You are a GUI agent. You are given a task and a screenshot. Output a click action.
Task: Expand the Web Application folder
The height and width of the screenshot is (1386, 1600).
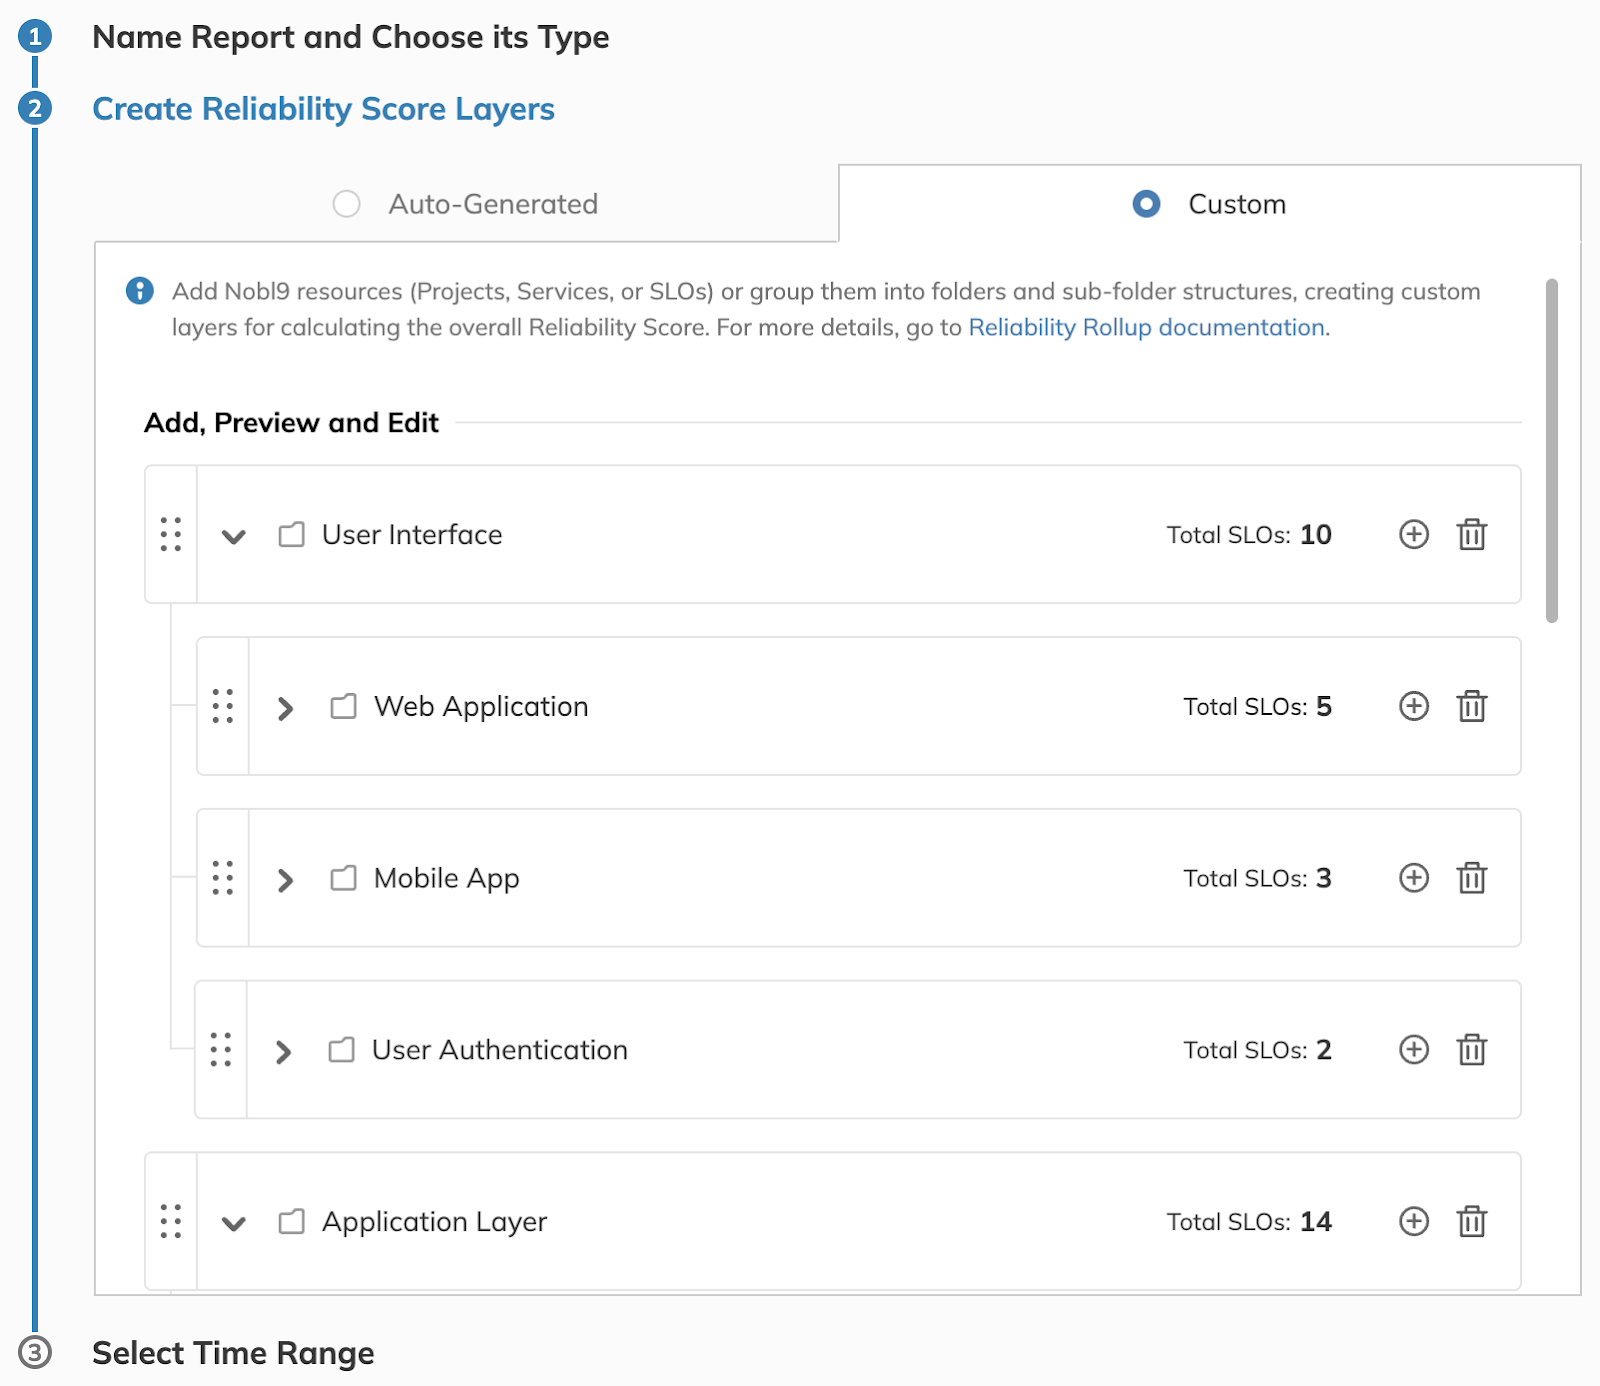pyautogui.click(x=285, y=708)
